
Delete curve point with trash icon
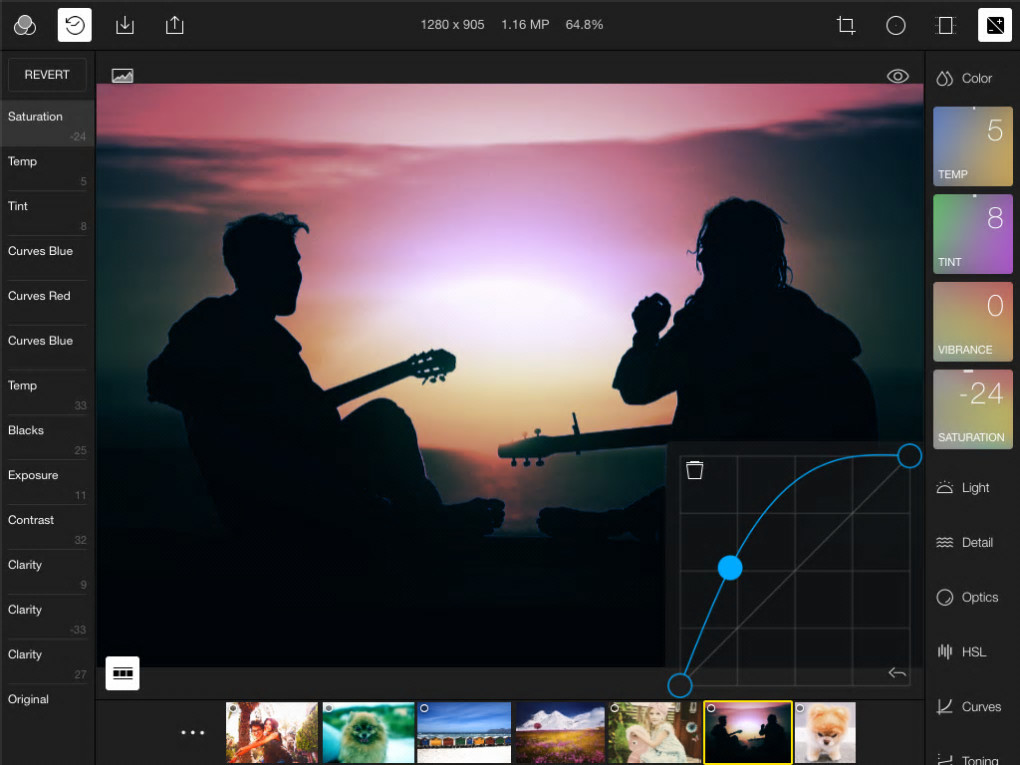coord(695,470)
